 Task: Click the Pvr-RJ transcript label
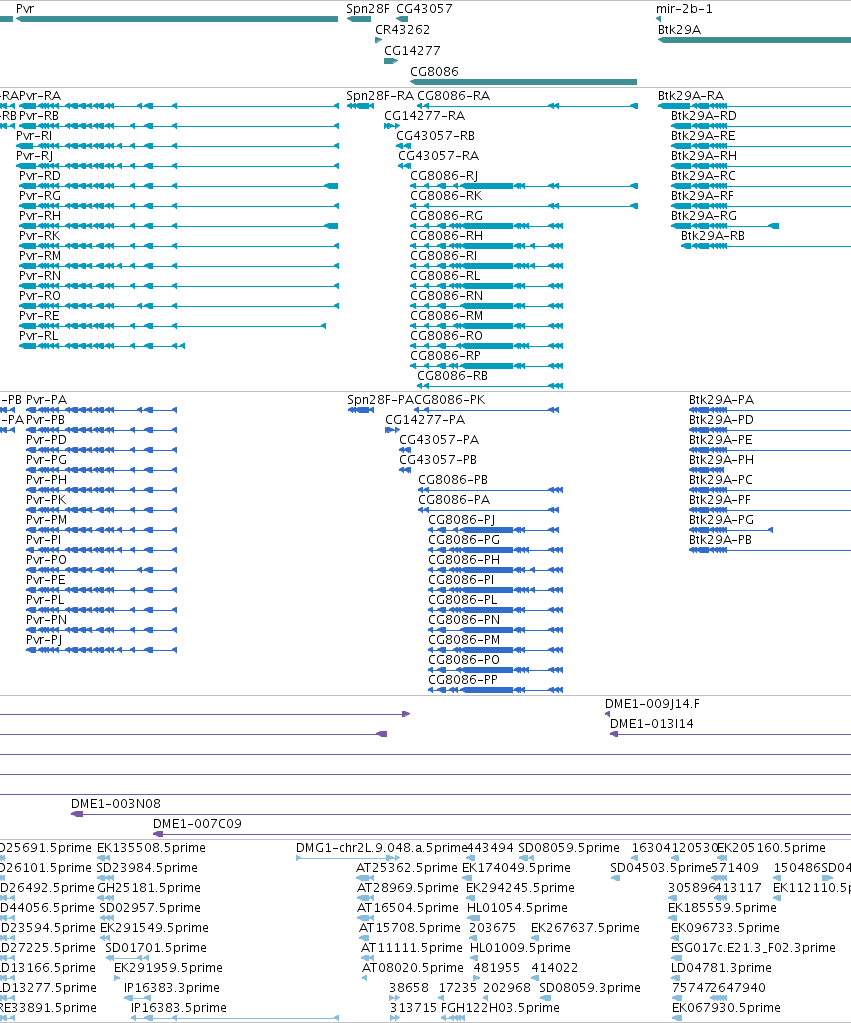click(35, 156)
